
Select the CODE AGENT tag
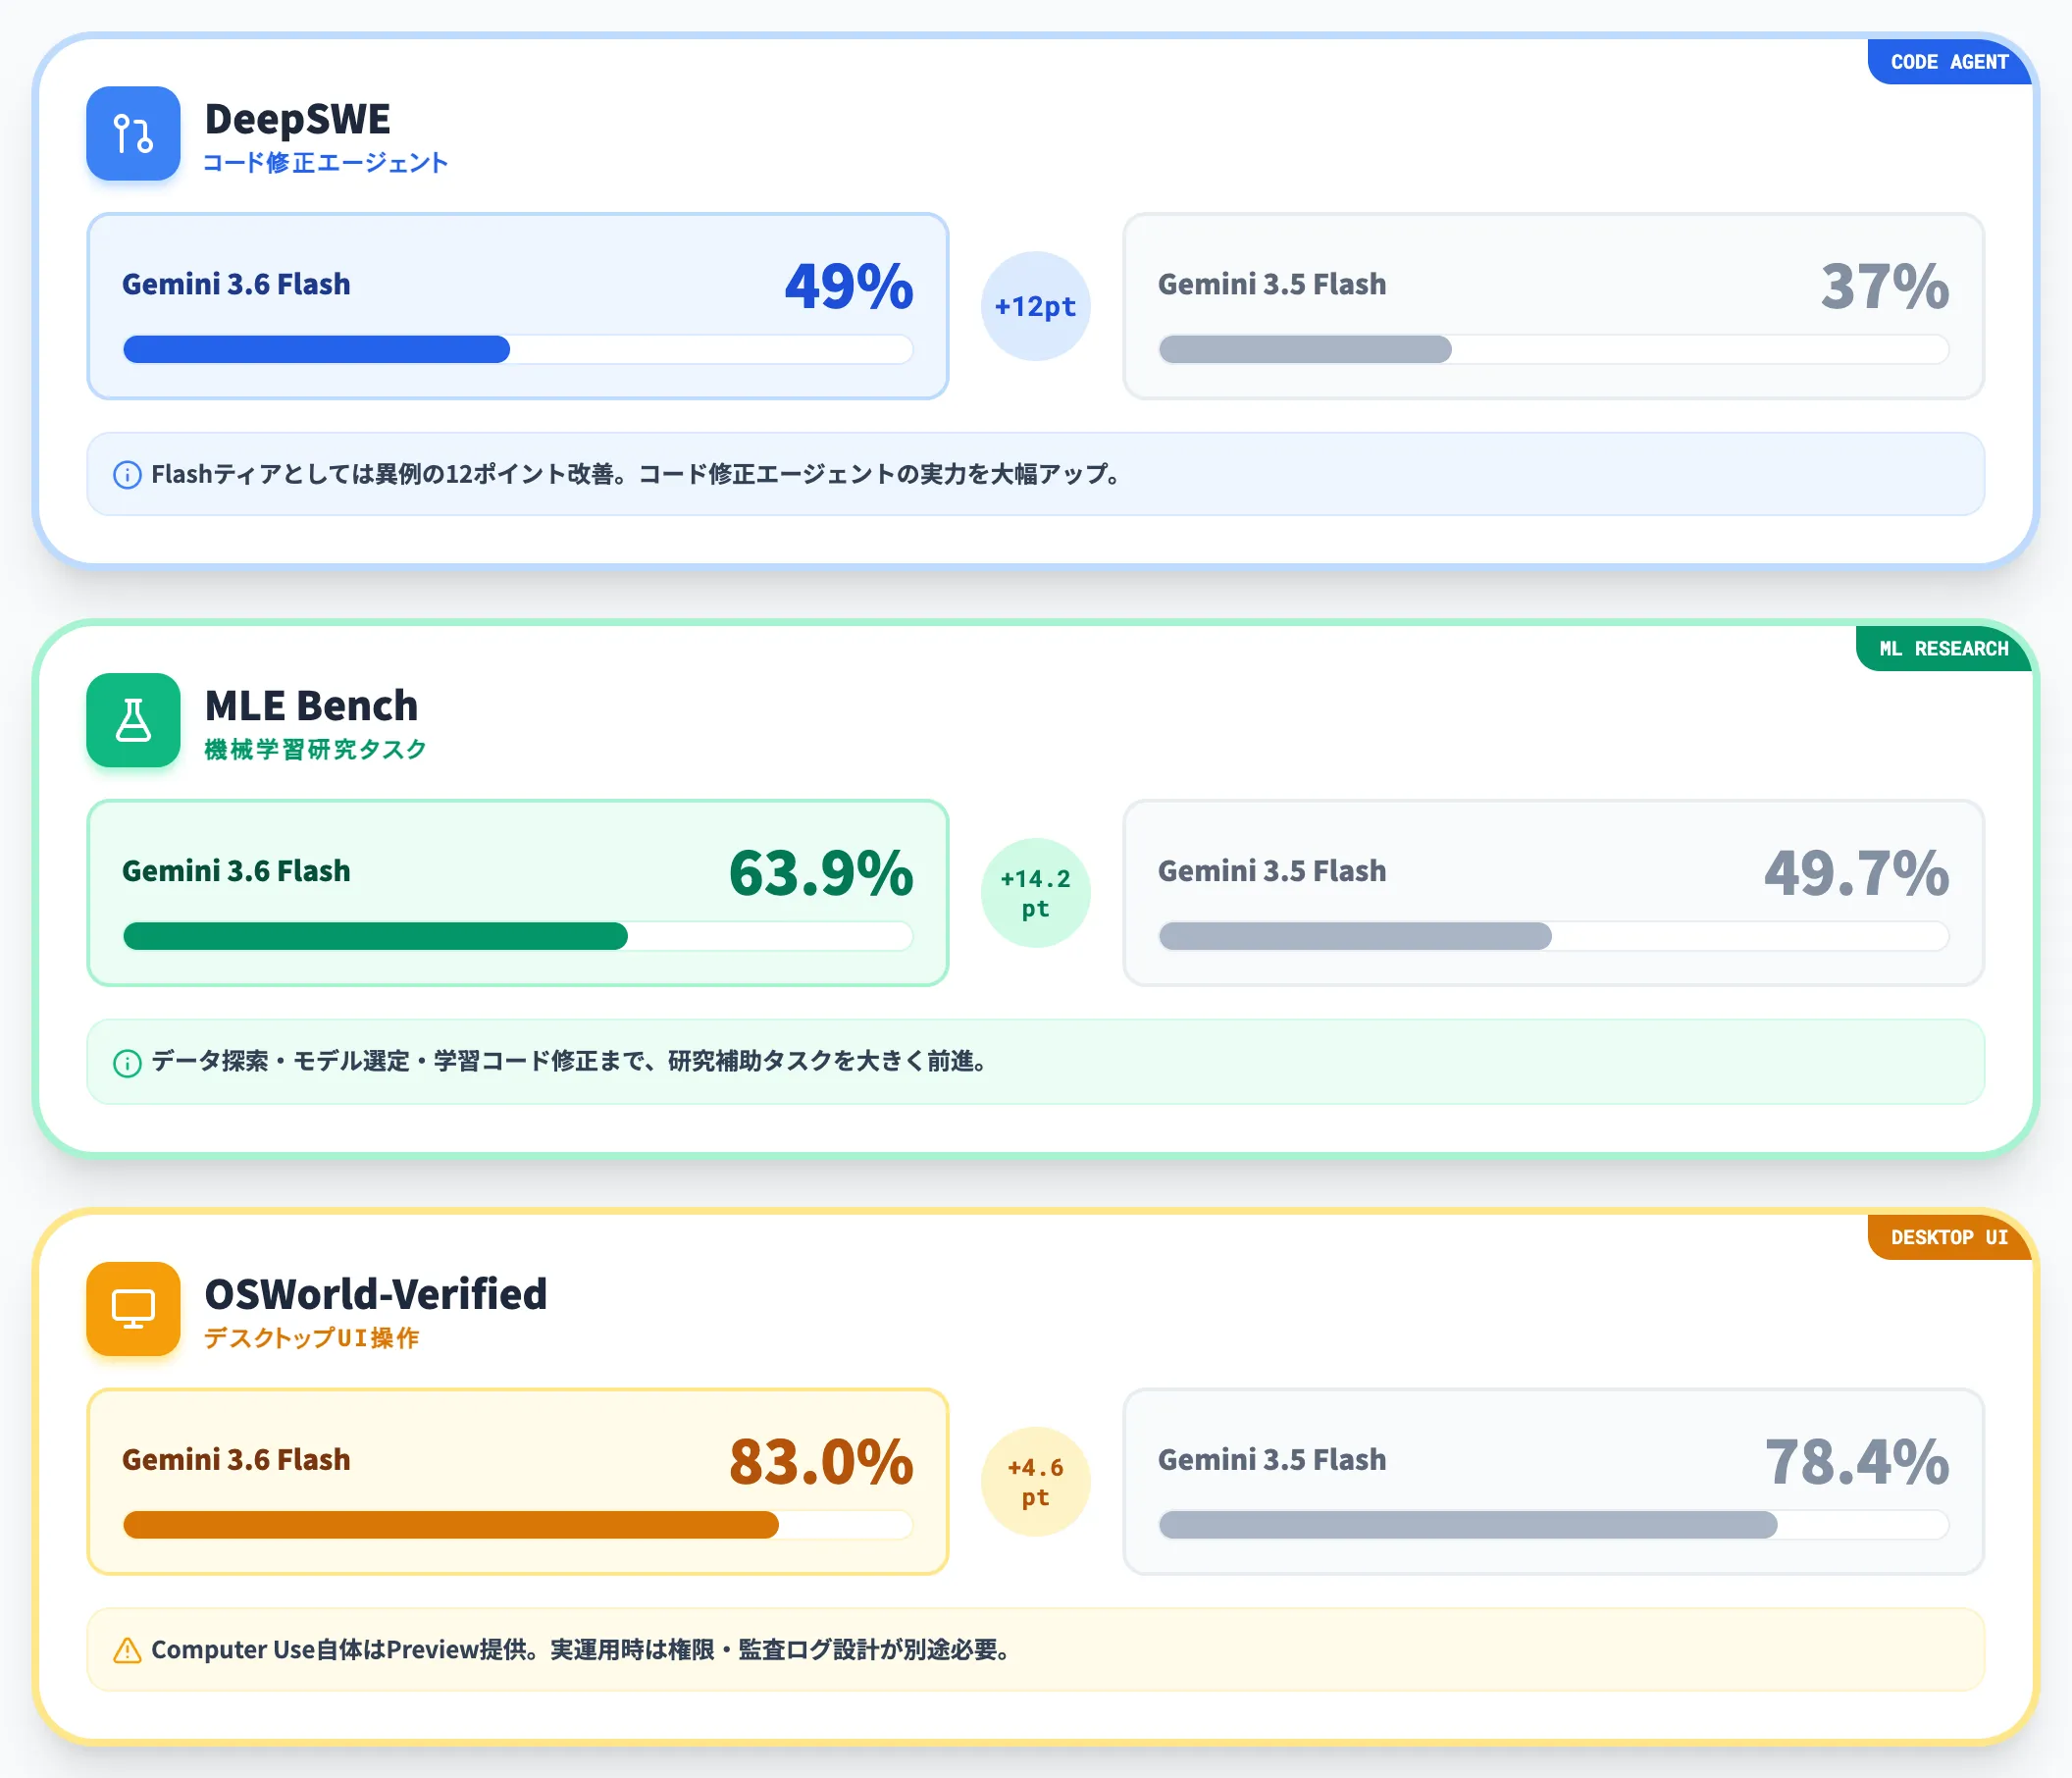tap(1949, 62)
